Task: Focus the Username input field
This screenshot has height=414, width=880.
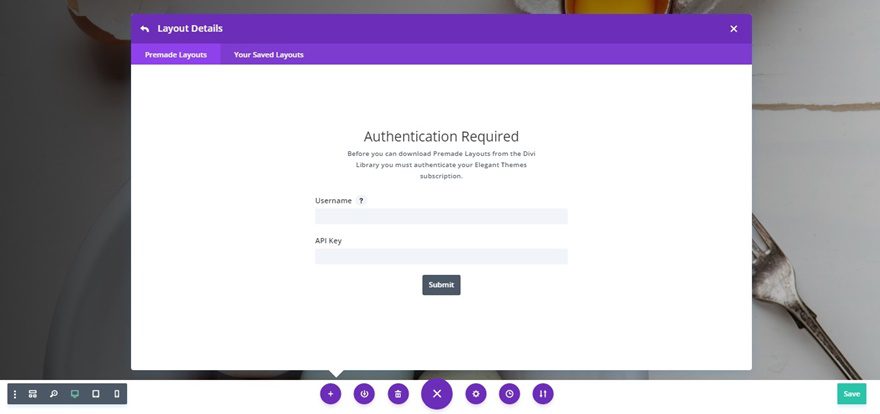Action: pos(441,217)
